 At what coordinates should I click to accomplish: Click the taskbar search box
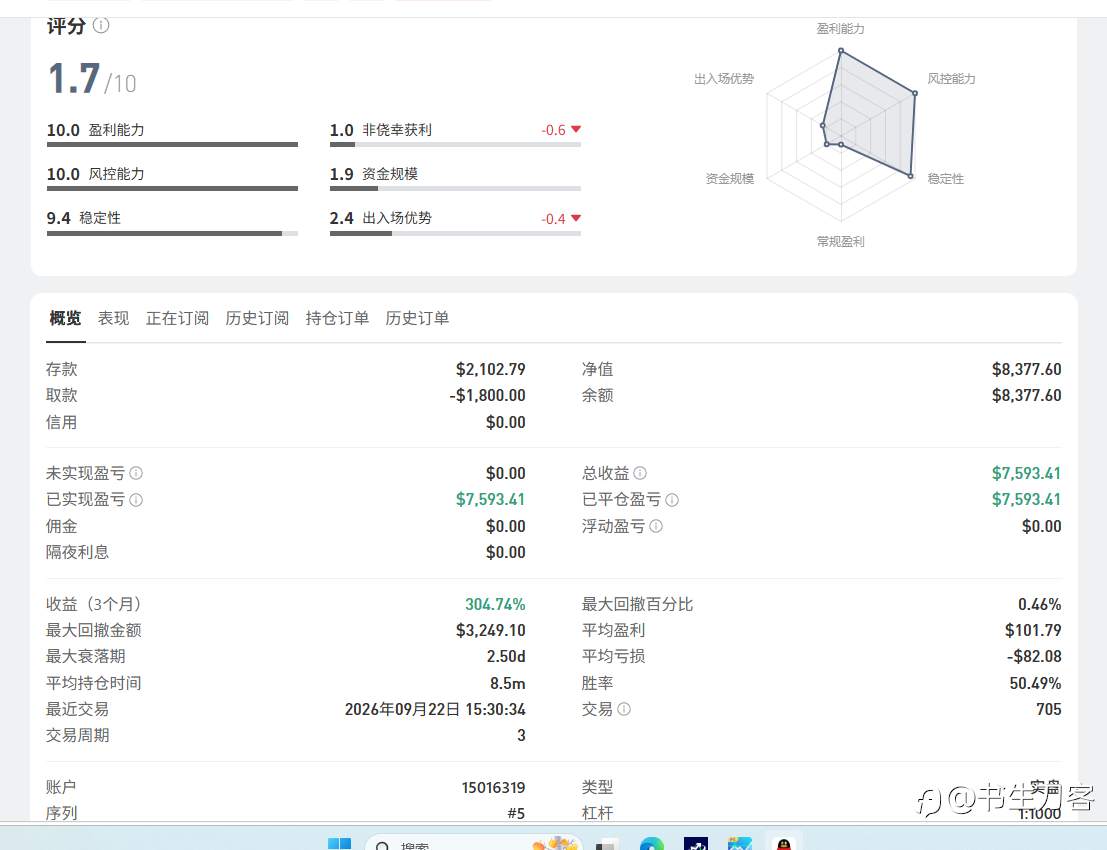[473, 843]
